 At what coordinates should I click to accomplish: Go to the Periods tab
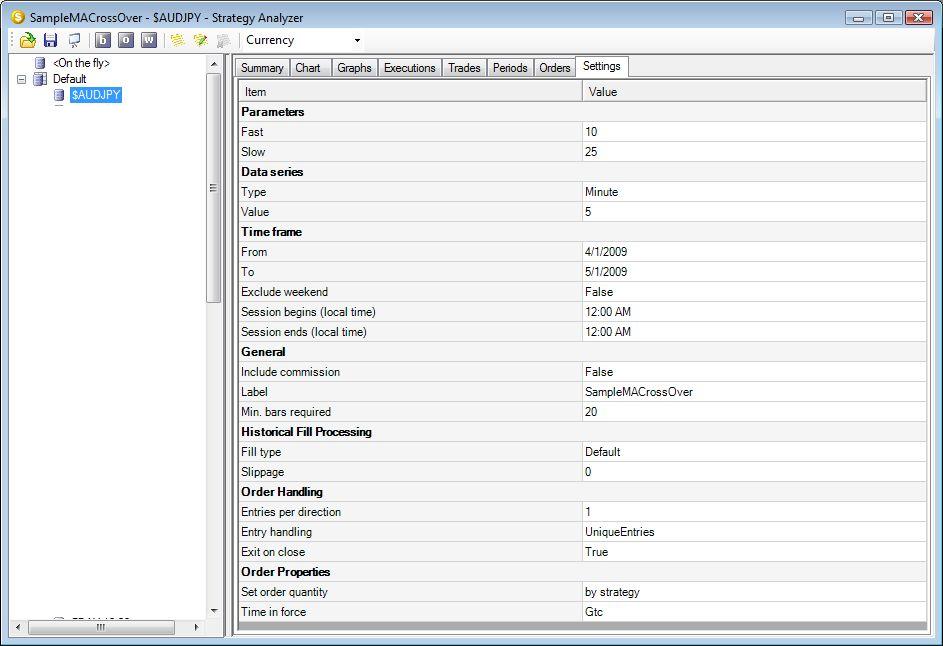click(510, 68)
